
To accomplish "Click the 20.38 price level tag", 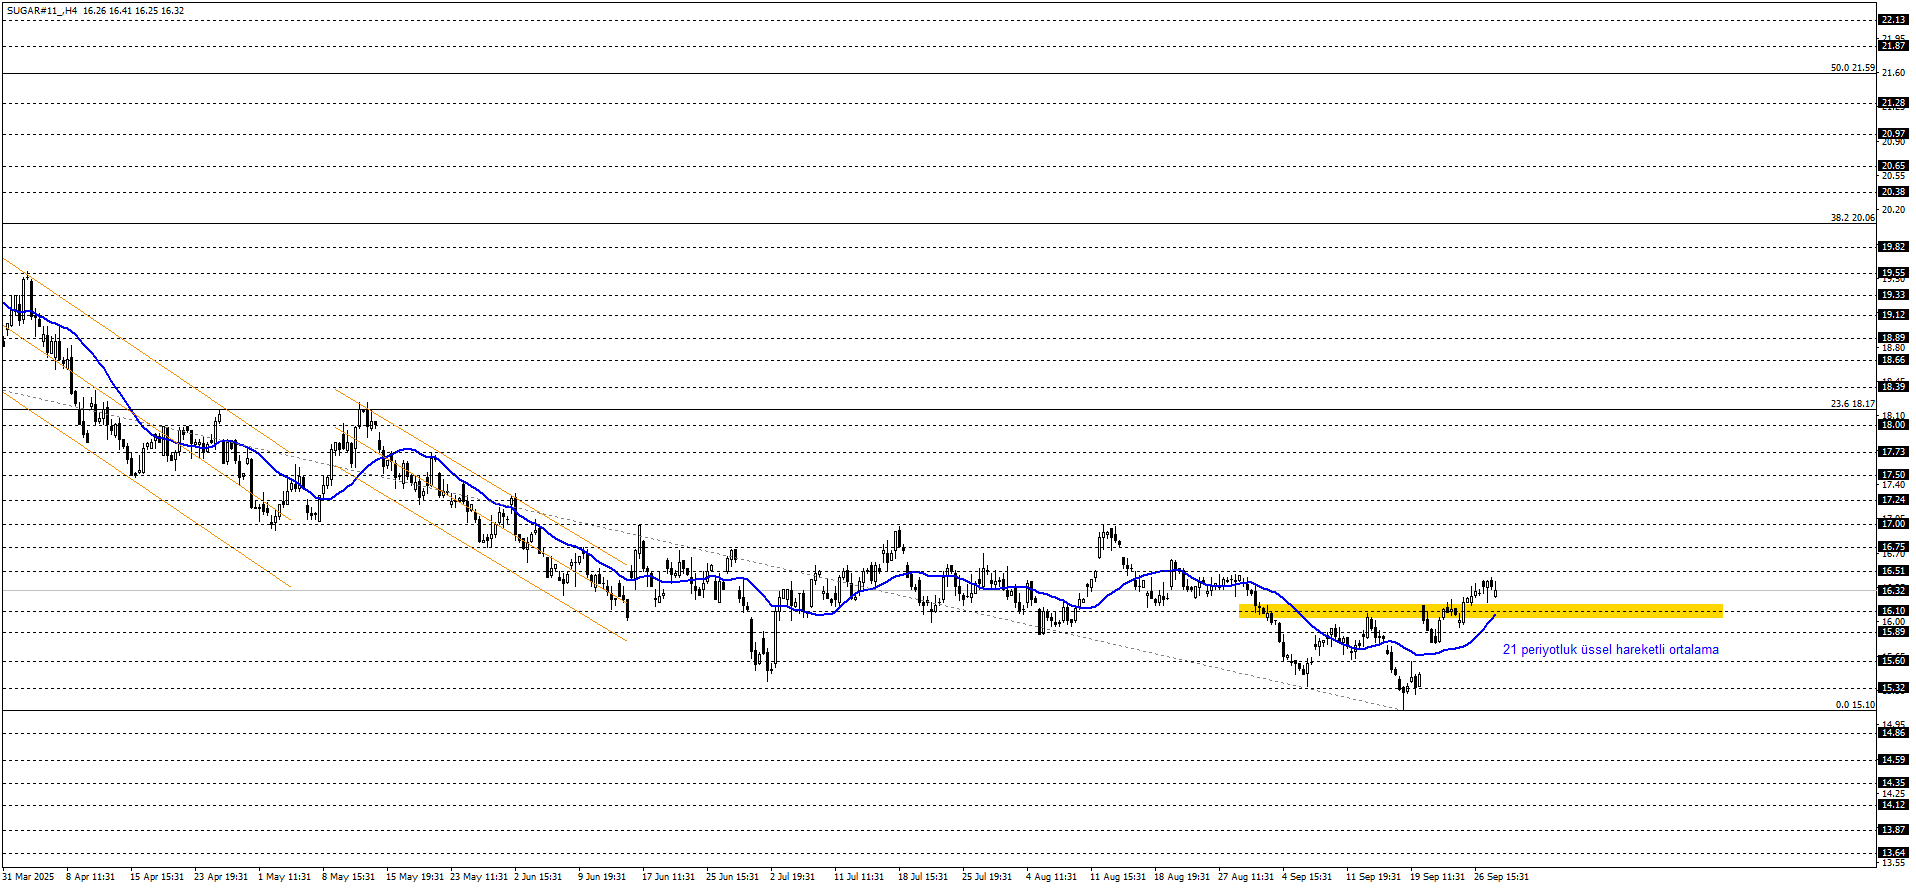I will tap(1893, 192).
